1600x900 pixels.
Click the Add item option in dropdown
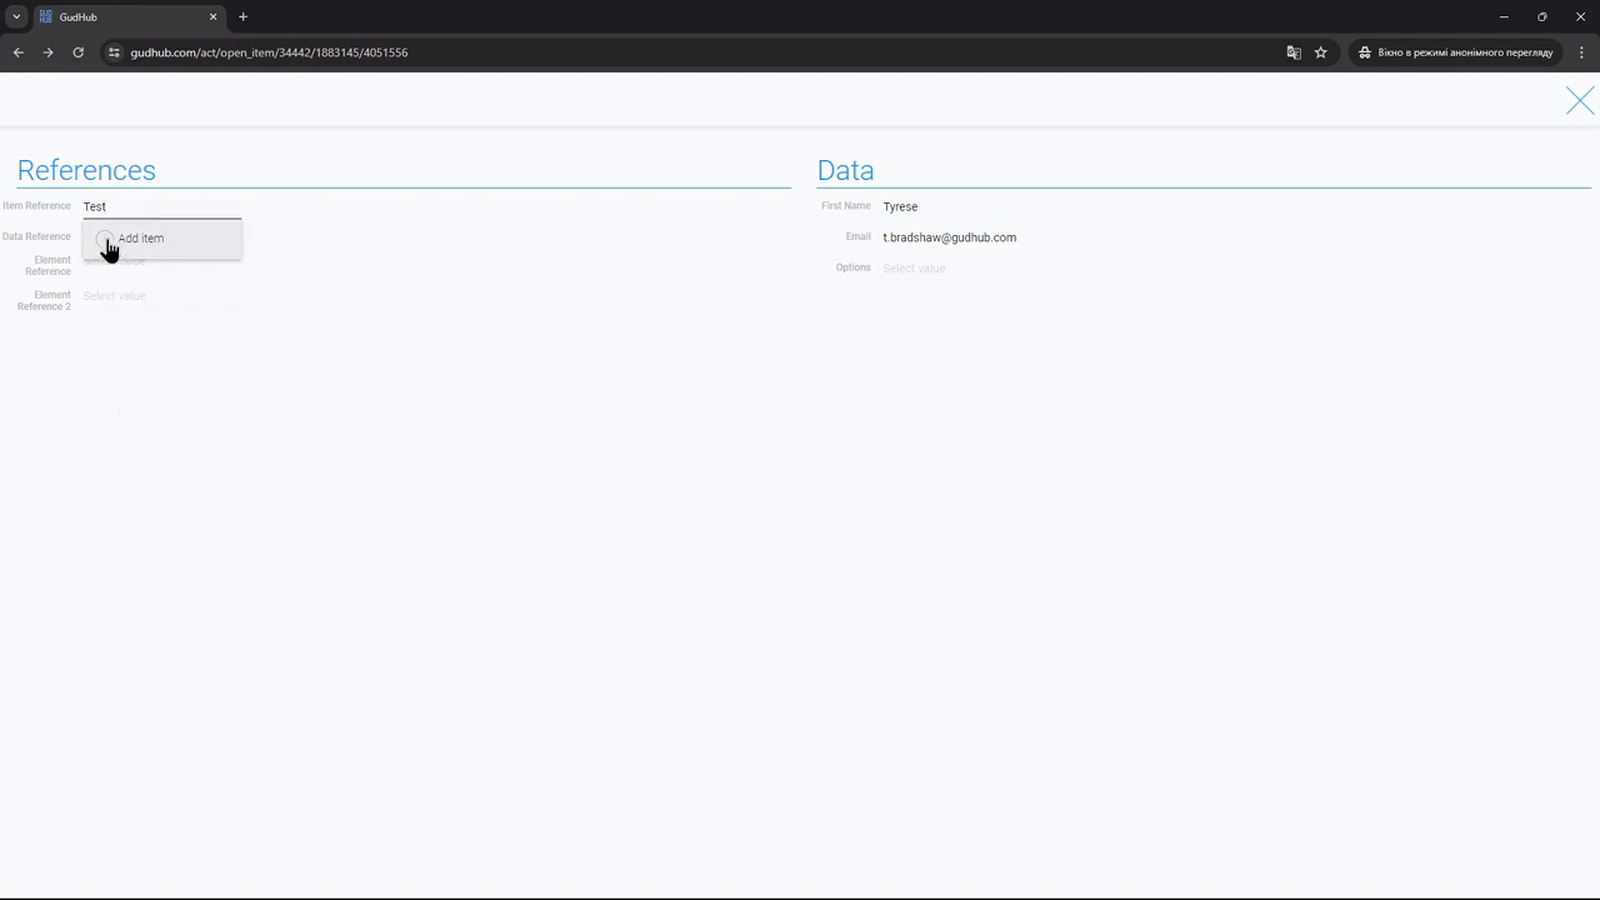click(x=162, y=239)
